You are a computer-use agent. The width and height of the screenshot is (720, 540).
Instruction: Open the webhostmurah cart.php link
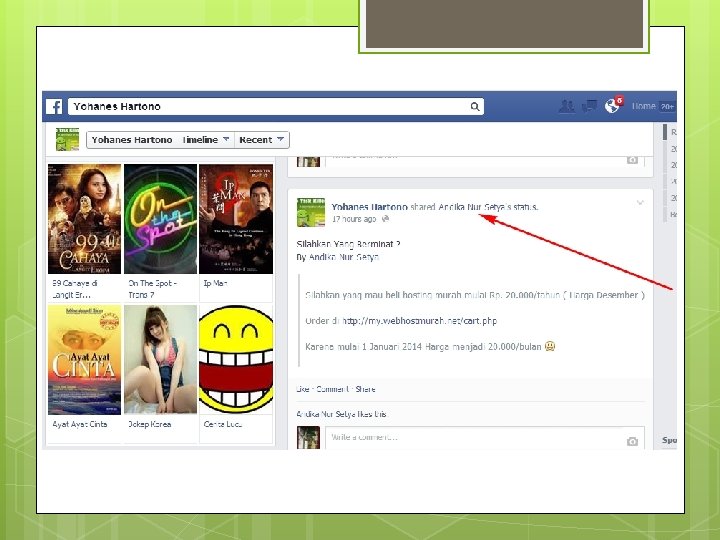pyautogui.click(x=420, y=321)
